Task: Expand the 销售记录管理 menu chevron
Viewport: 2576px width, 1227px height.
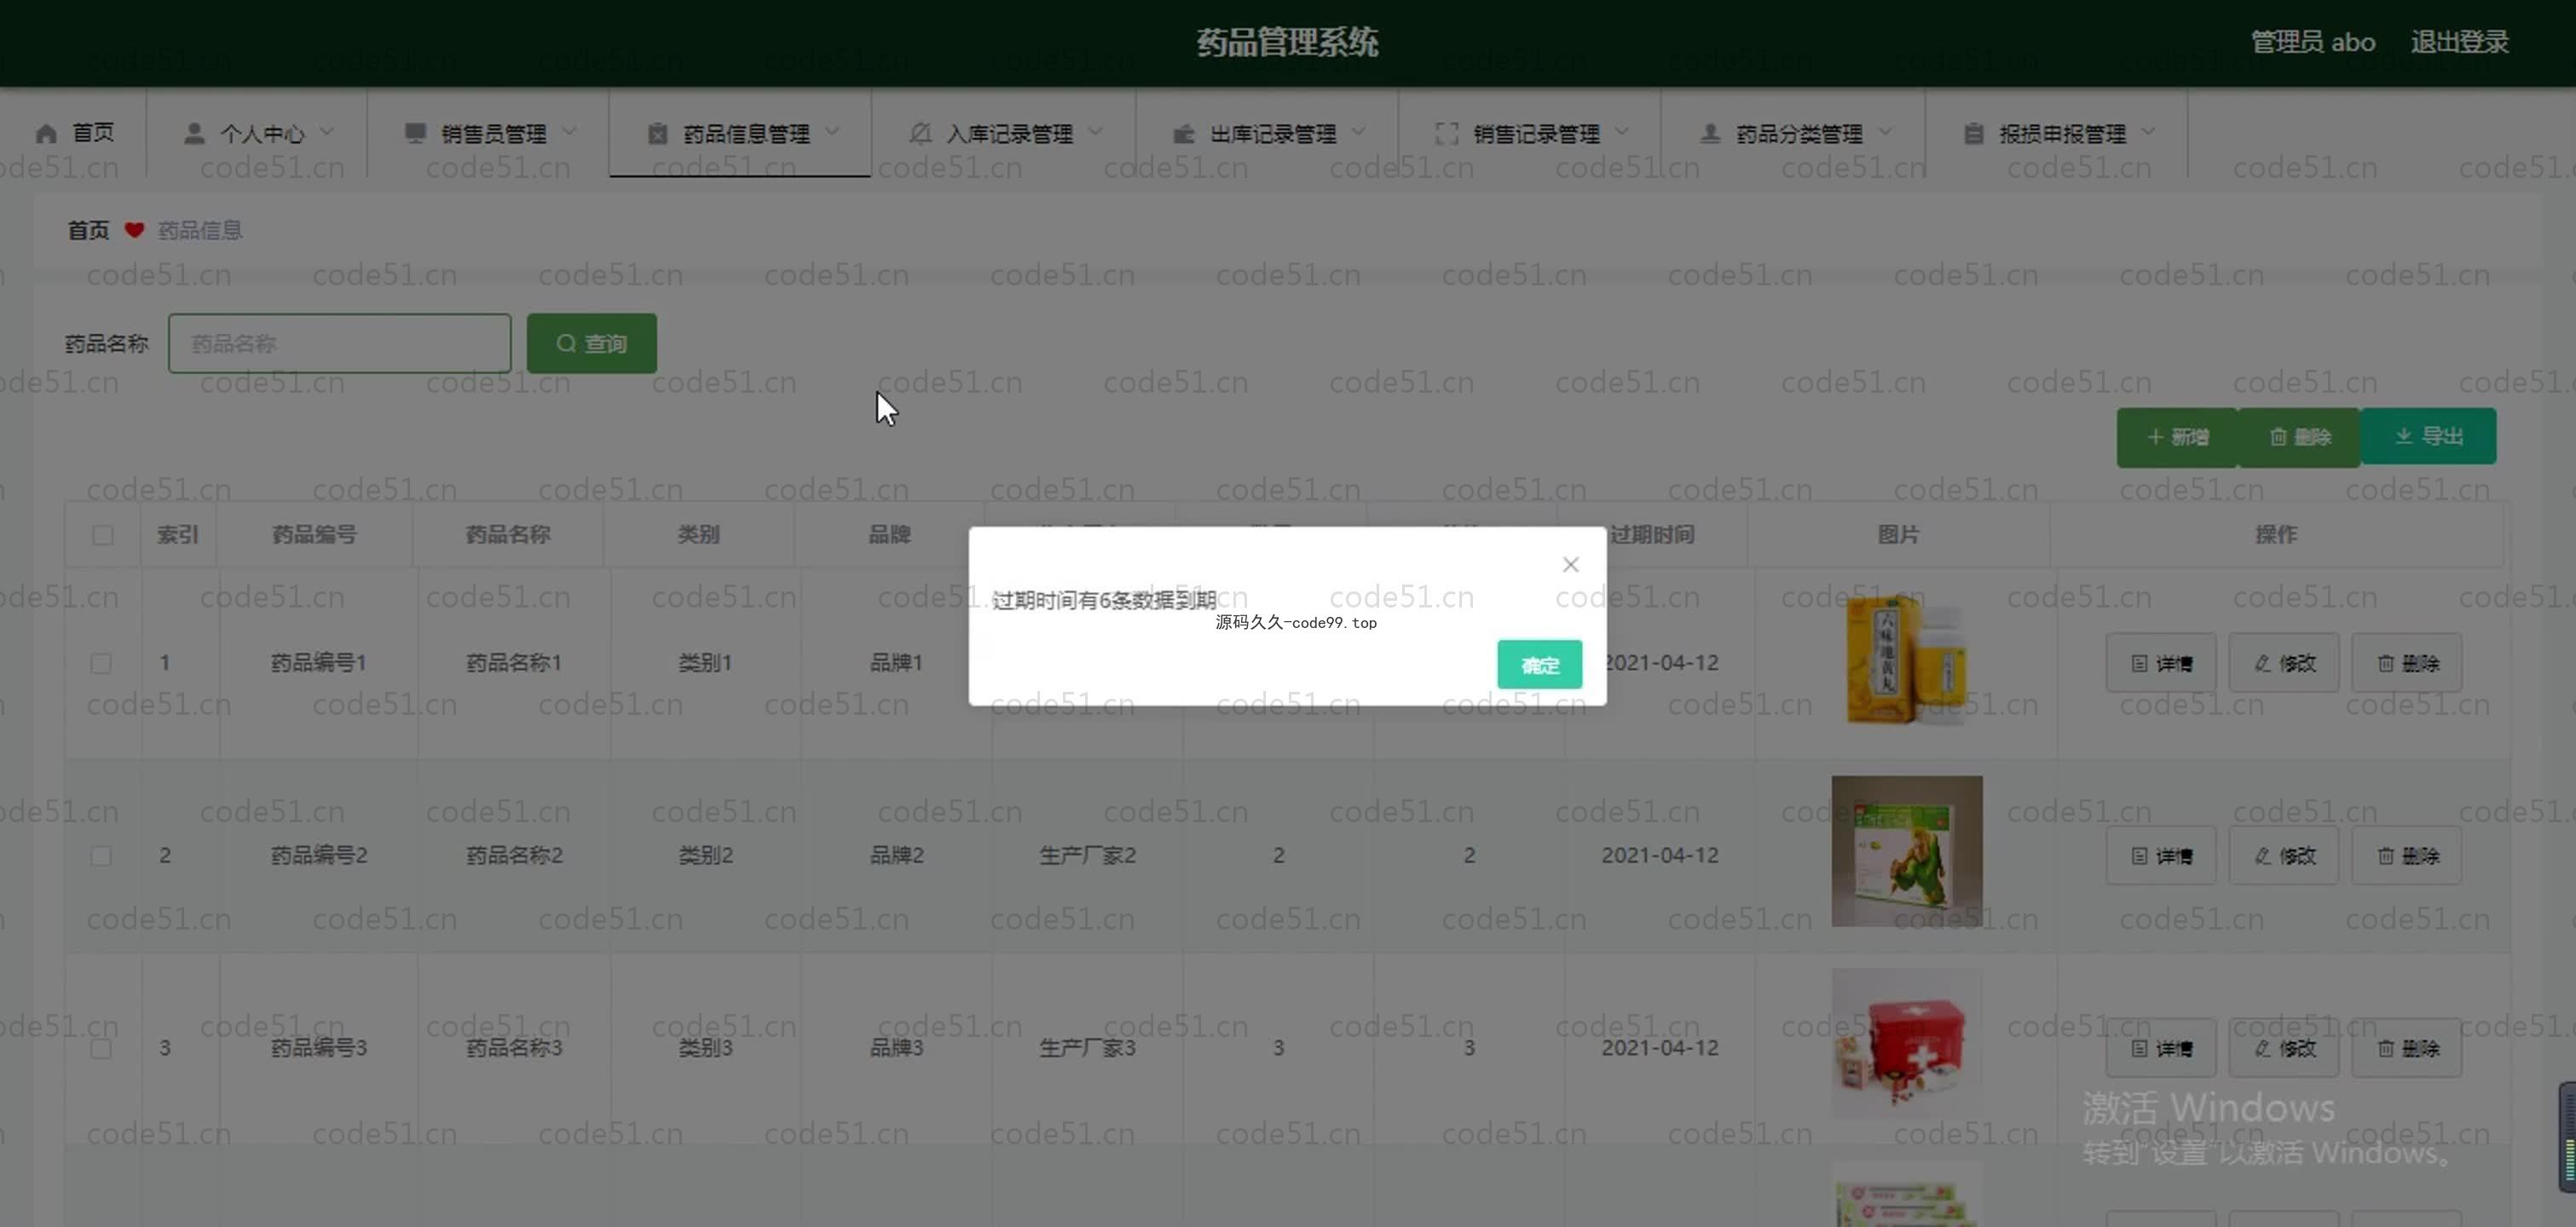Action: pyautogui.click(x=1622, y=132)
